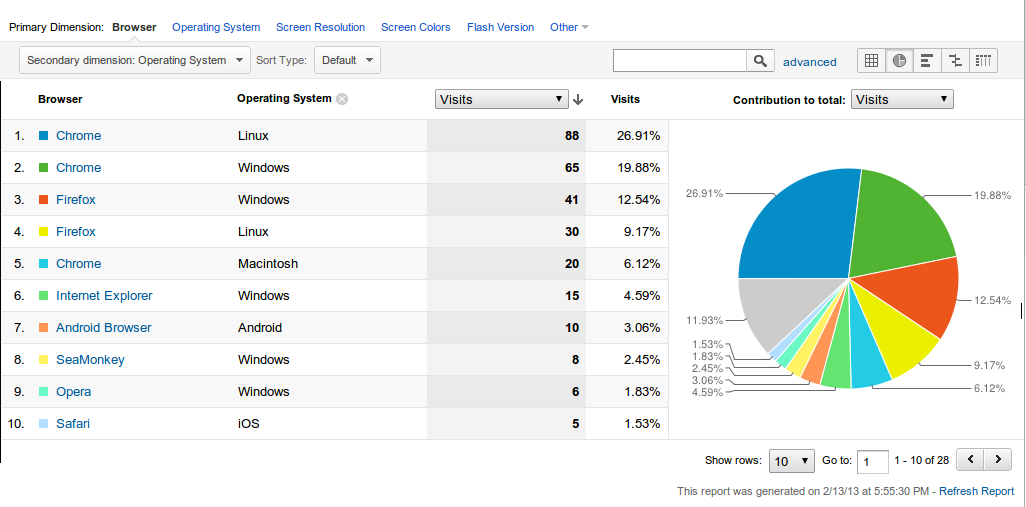Click the search magnifier button
The width and height of the screenshot is (1026, 507).
[x=760, y=61]
